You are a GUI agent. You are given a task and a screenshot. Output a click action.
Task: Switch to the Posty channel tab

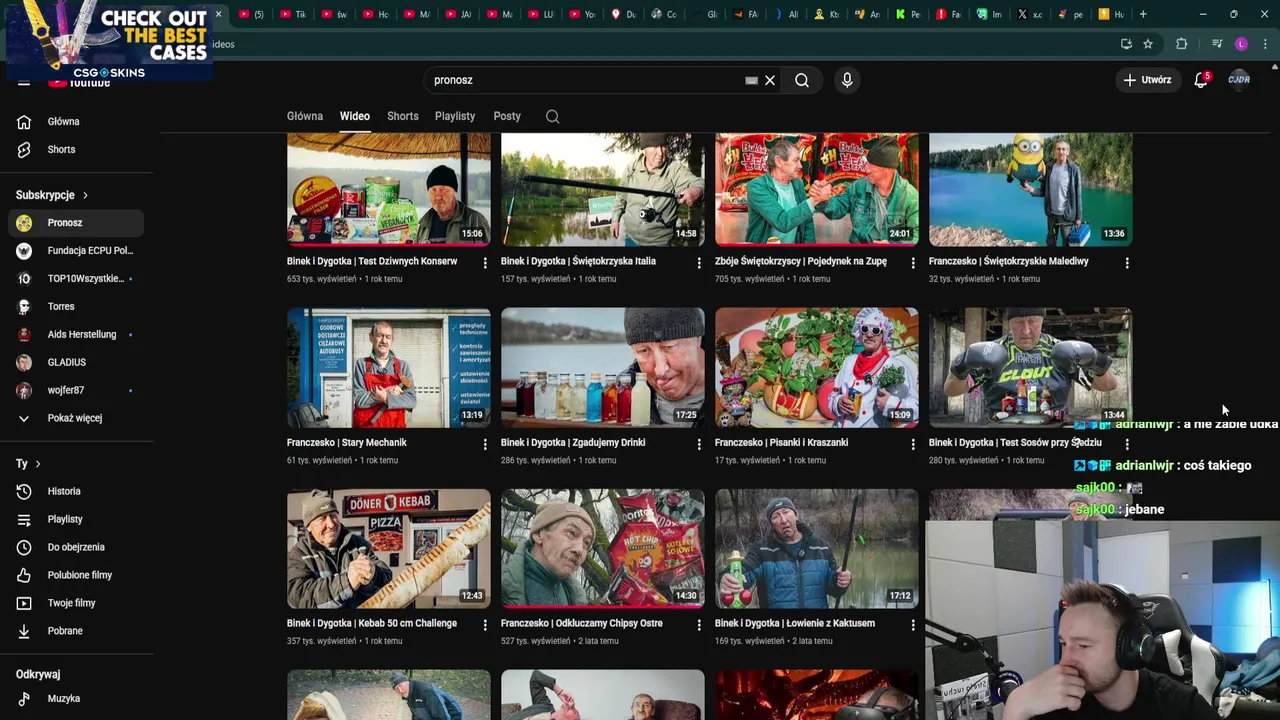click(507, 116)
